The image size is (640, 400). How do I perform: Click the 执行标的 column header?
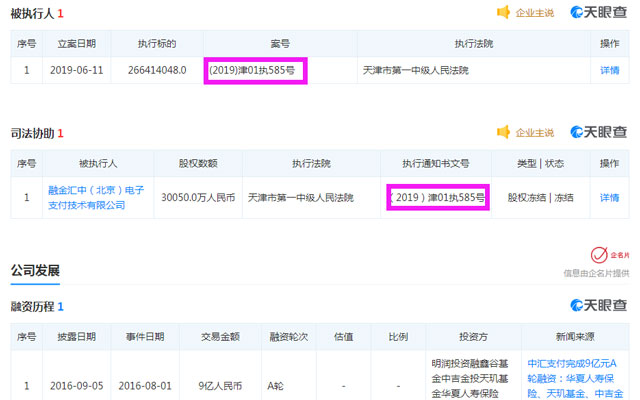point(157,43)
